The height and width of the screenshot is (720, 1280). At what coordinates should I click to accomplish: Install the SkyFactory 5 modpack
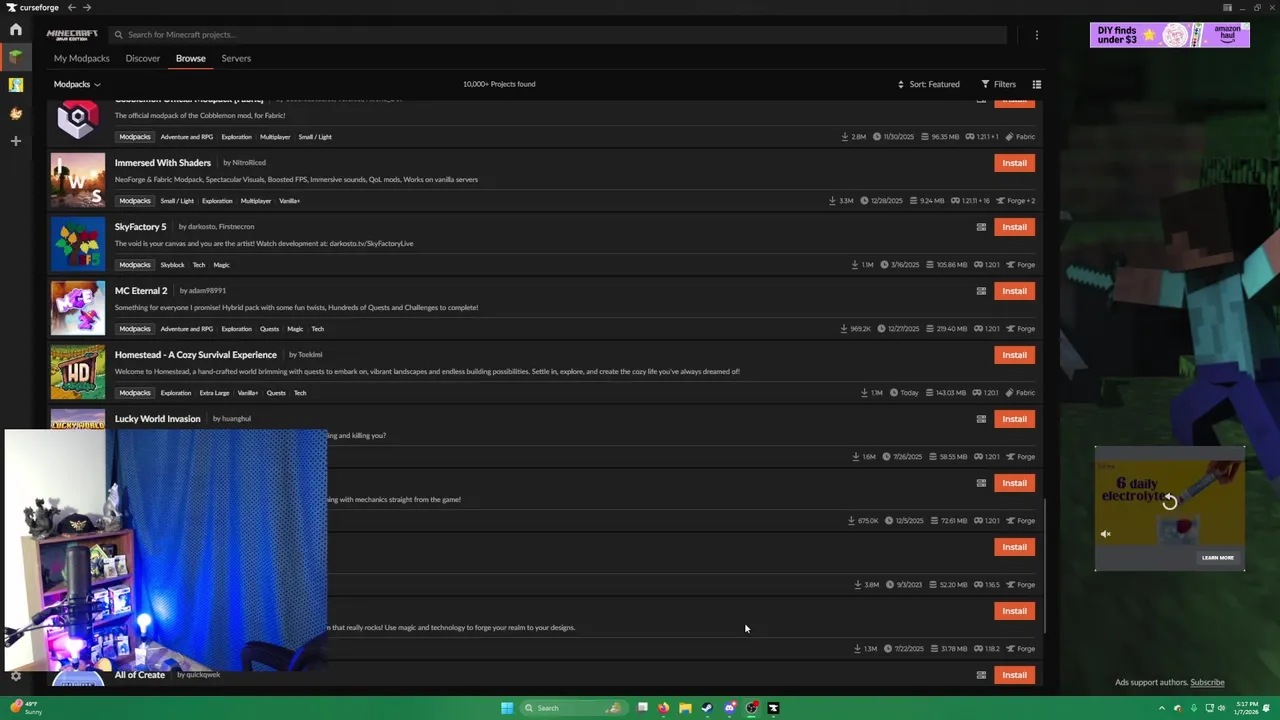pyautogui.click(x=1014, y=227)
